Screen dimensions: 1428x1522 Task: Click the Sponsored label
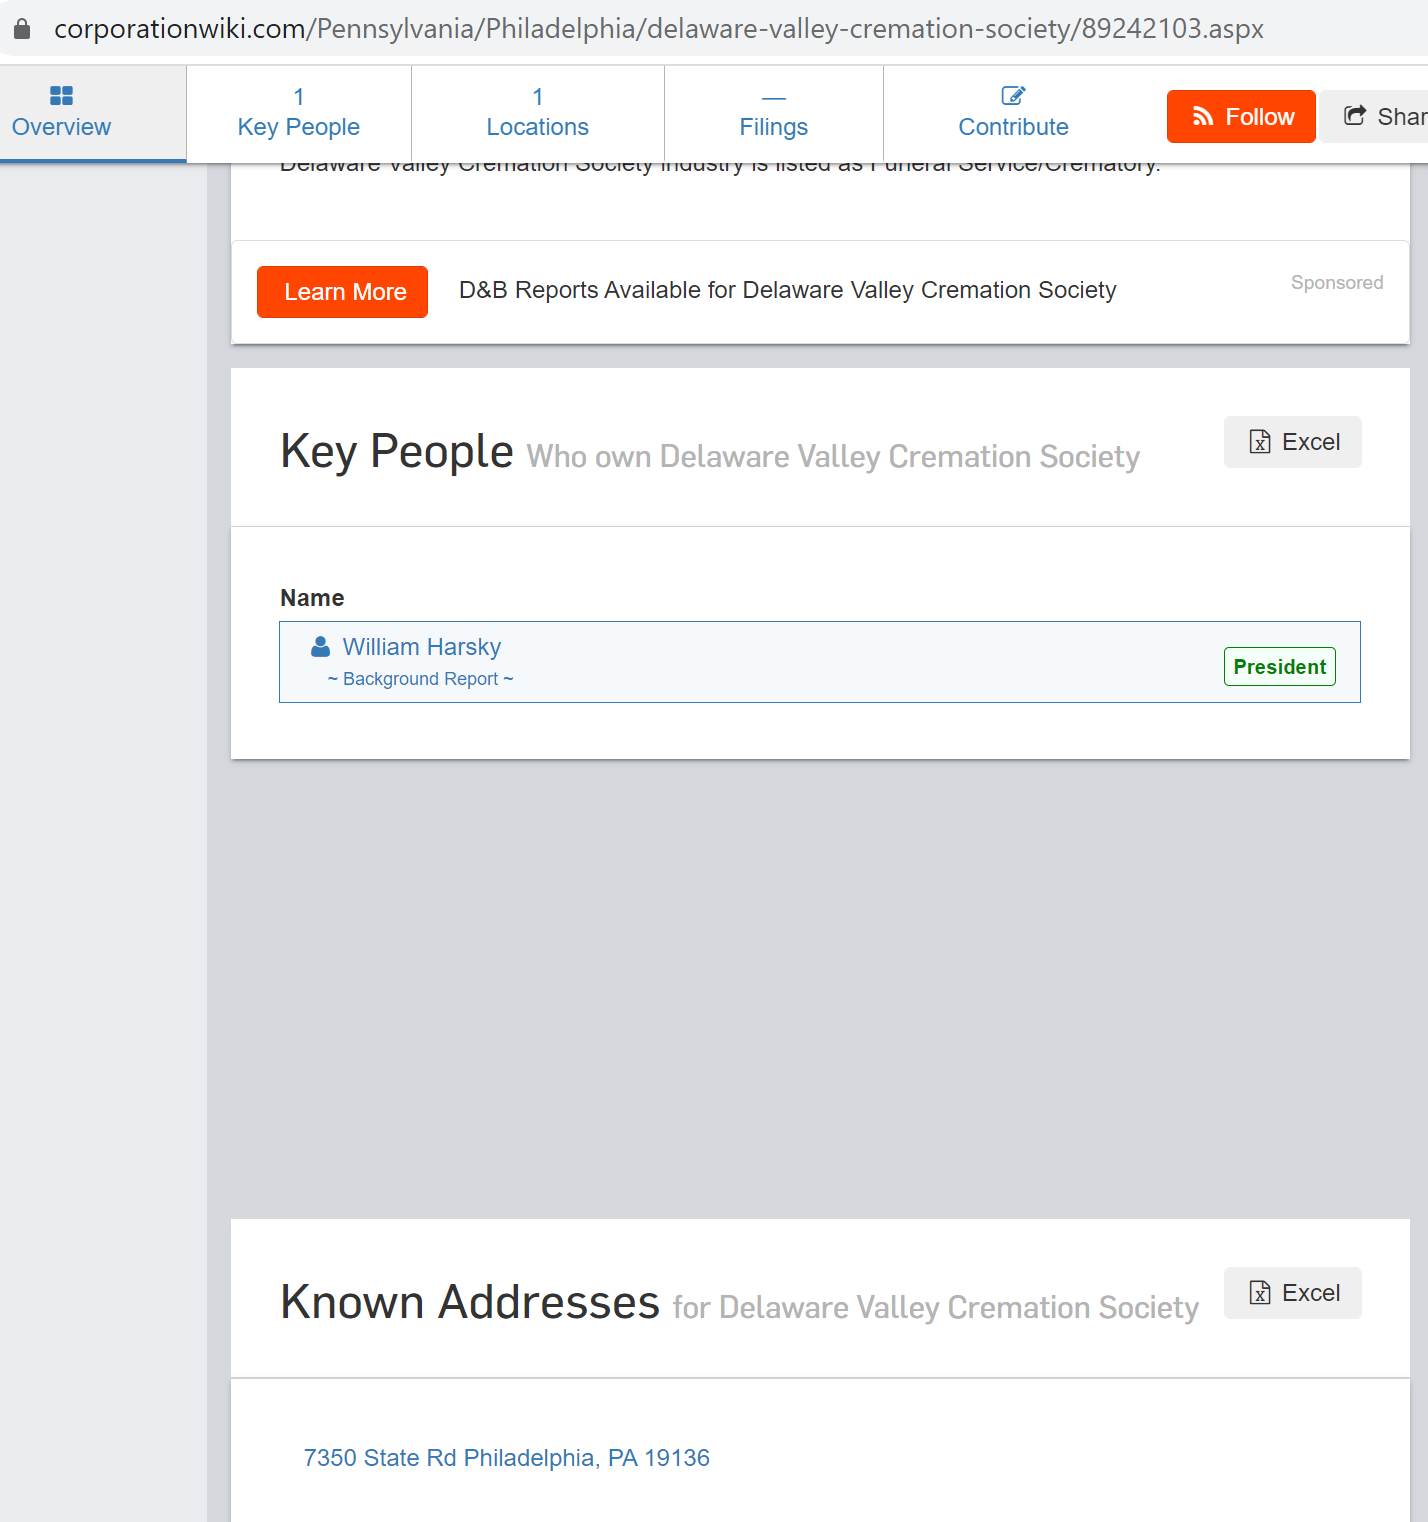[x=1337, y=283]
